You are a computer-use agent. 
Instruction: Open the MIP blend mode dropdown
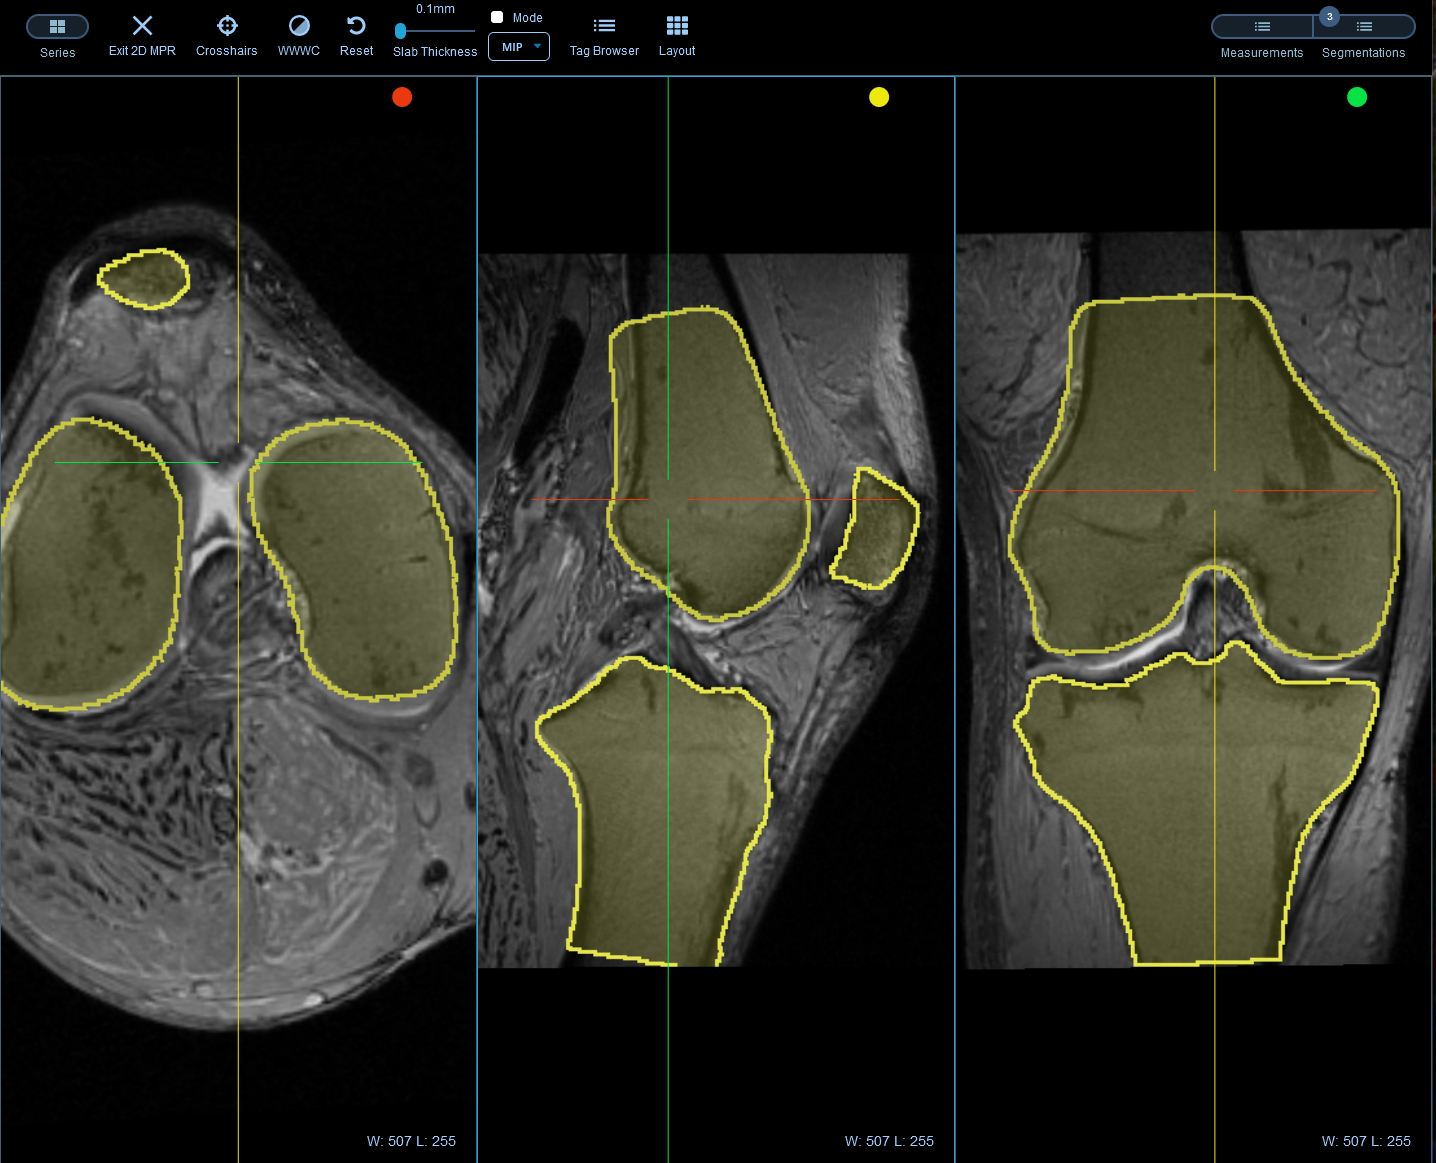519,46
